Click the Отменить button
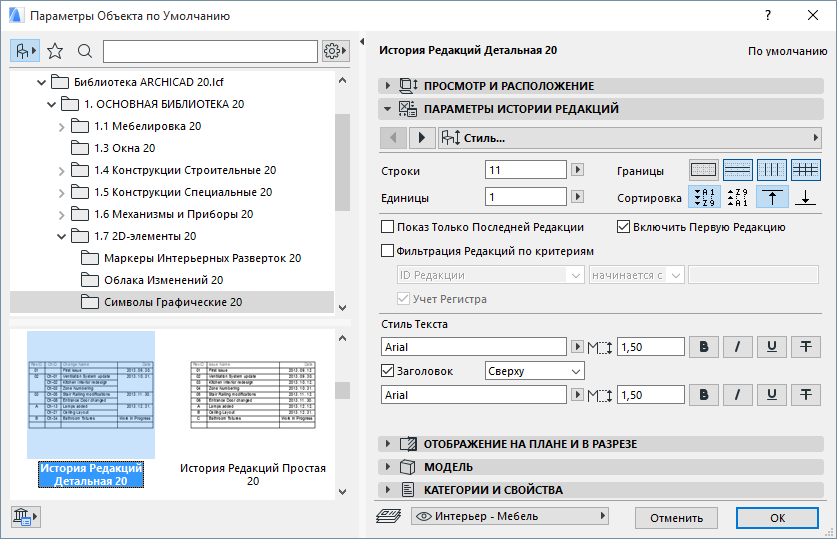This screenshot has width=837, height=539. 676,518
